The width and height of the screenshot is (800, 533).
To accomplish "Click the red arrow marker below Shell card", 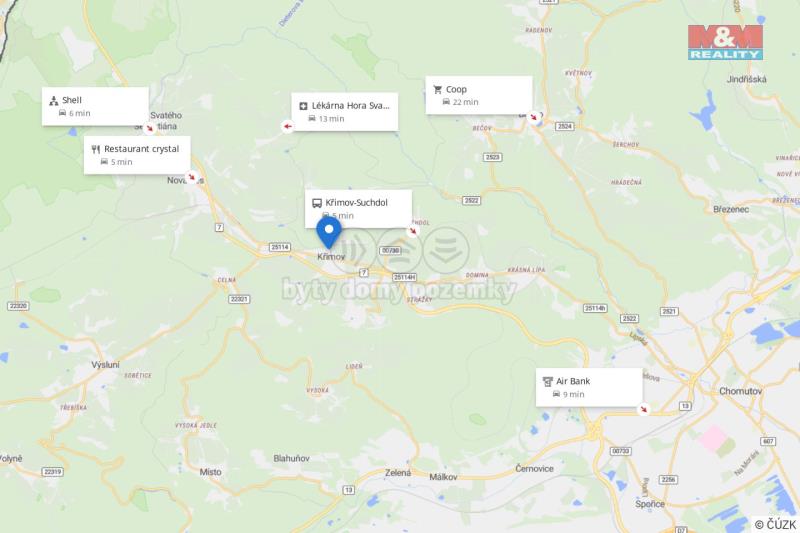I will tap(149, 128).
